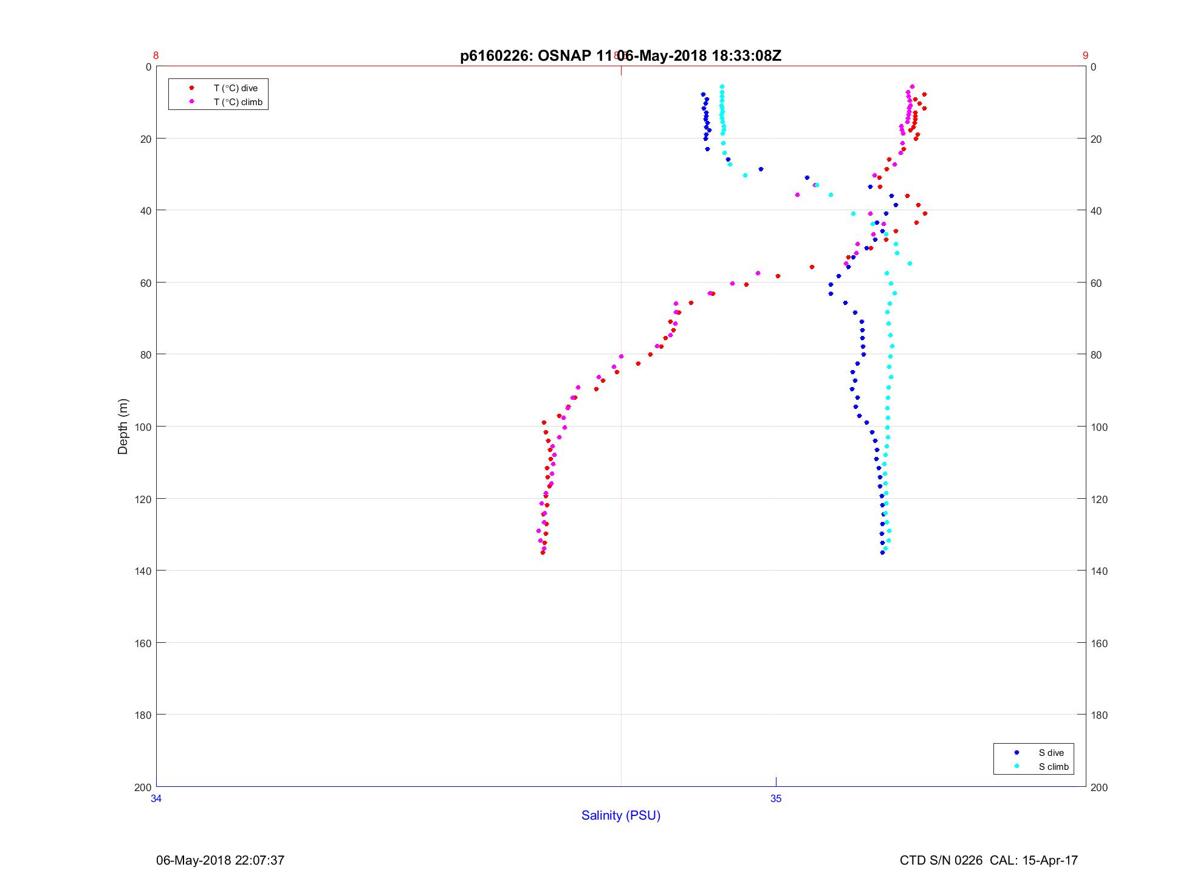Click the 'Depth (m)' y-axis label
This screenshot has height=885, width=1200.
[123, 426]
